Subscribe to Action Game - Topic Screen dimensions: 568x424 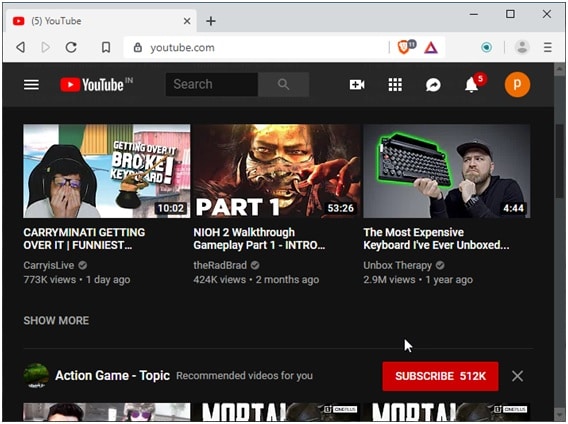(440, 376)
